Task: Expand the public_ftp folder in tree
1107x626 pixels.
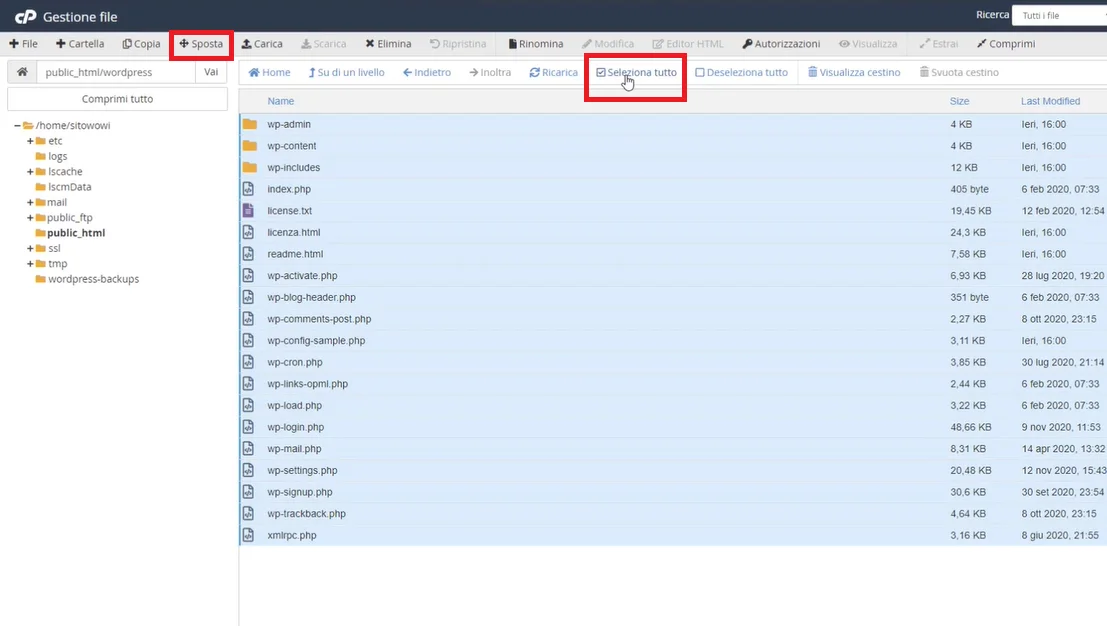Action: click(30, 217)
